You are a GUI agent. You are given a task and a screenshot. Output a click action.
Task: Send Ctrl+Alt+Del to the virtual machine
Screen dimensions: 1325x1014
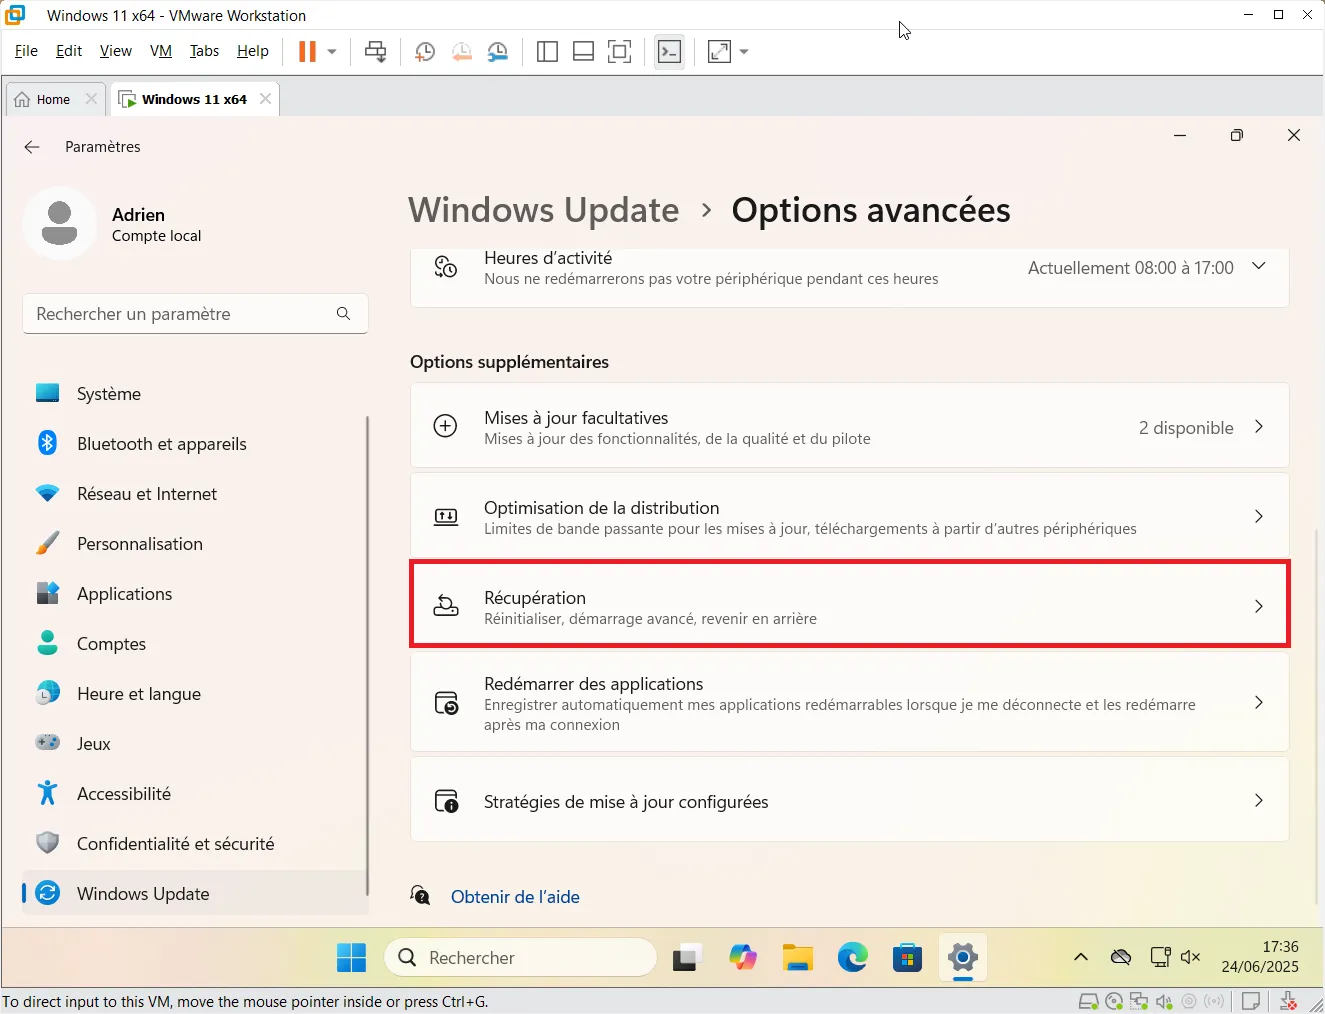(376, 51)
